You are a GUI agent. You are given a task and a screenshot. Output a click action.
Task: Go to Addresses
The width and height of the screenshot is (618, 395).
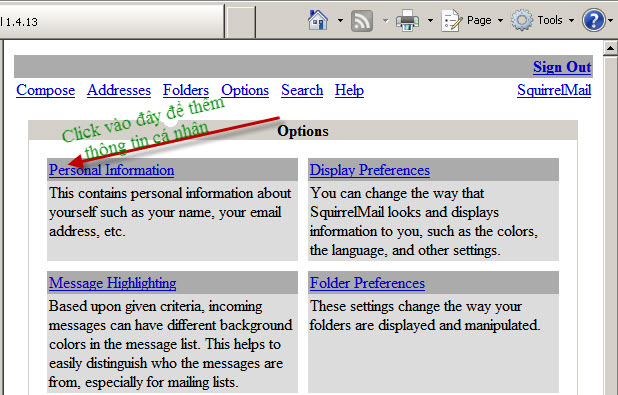tap(119, 90)
